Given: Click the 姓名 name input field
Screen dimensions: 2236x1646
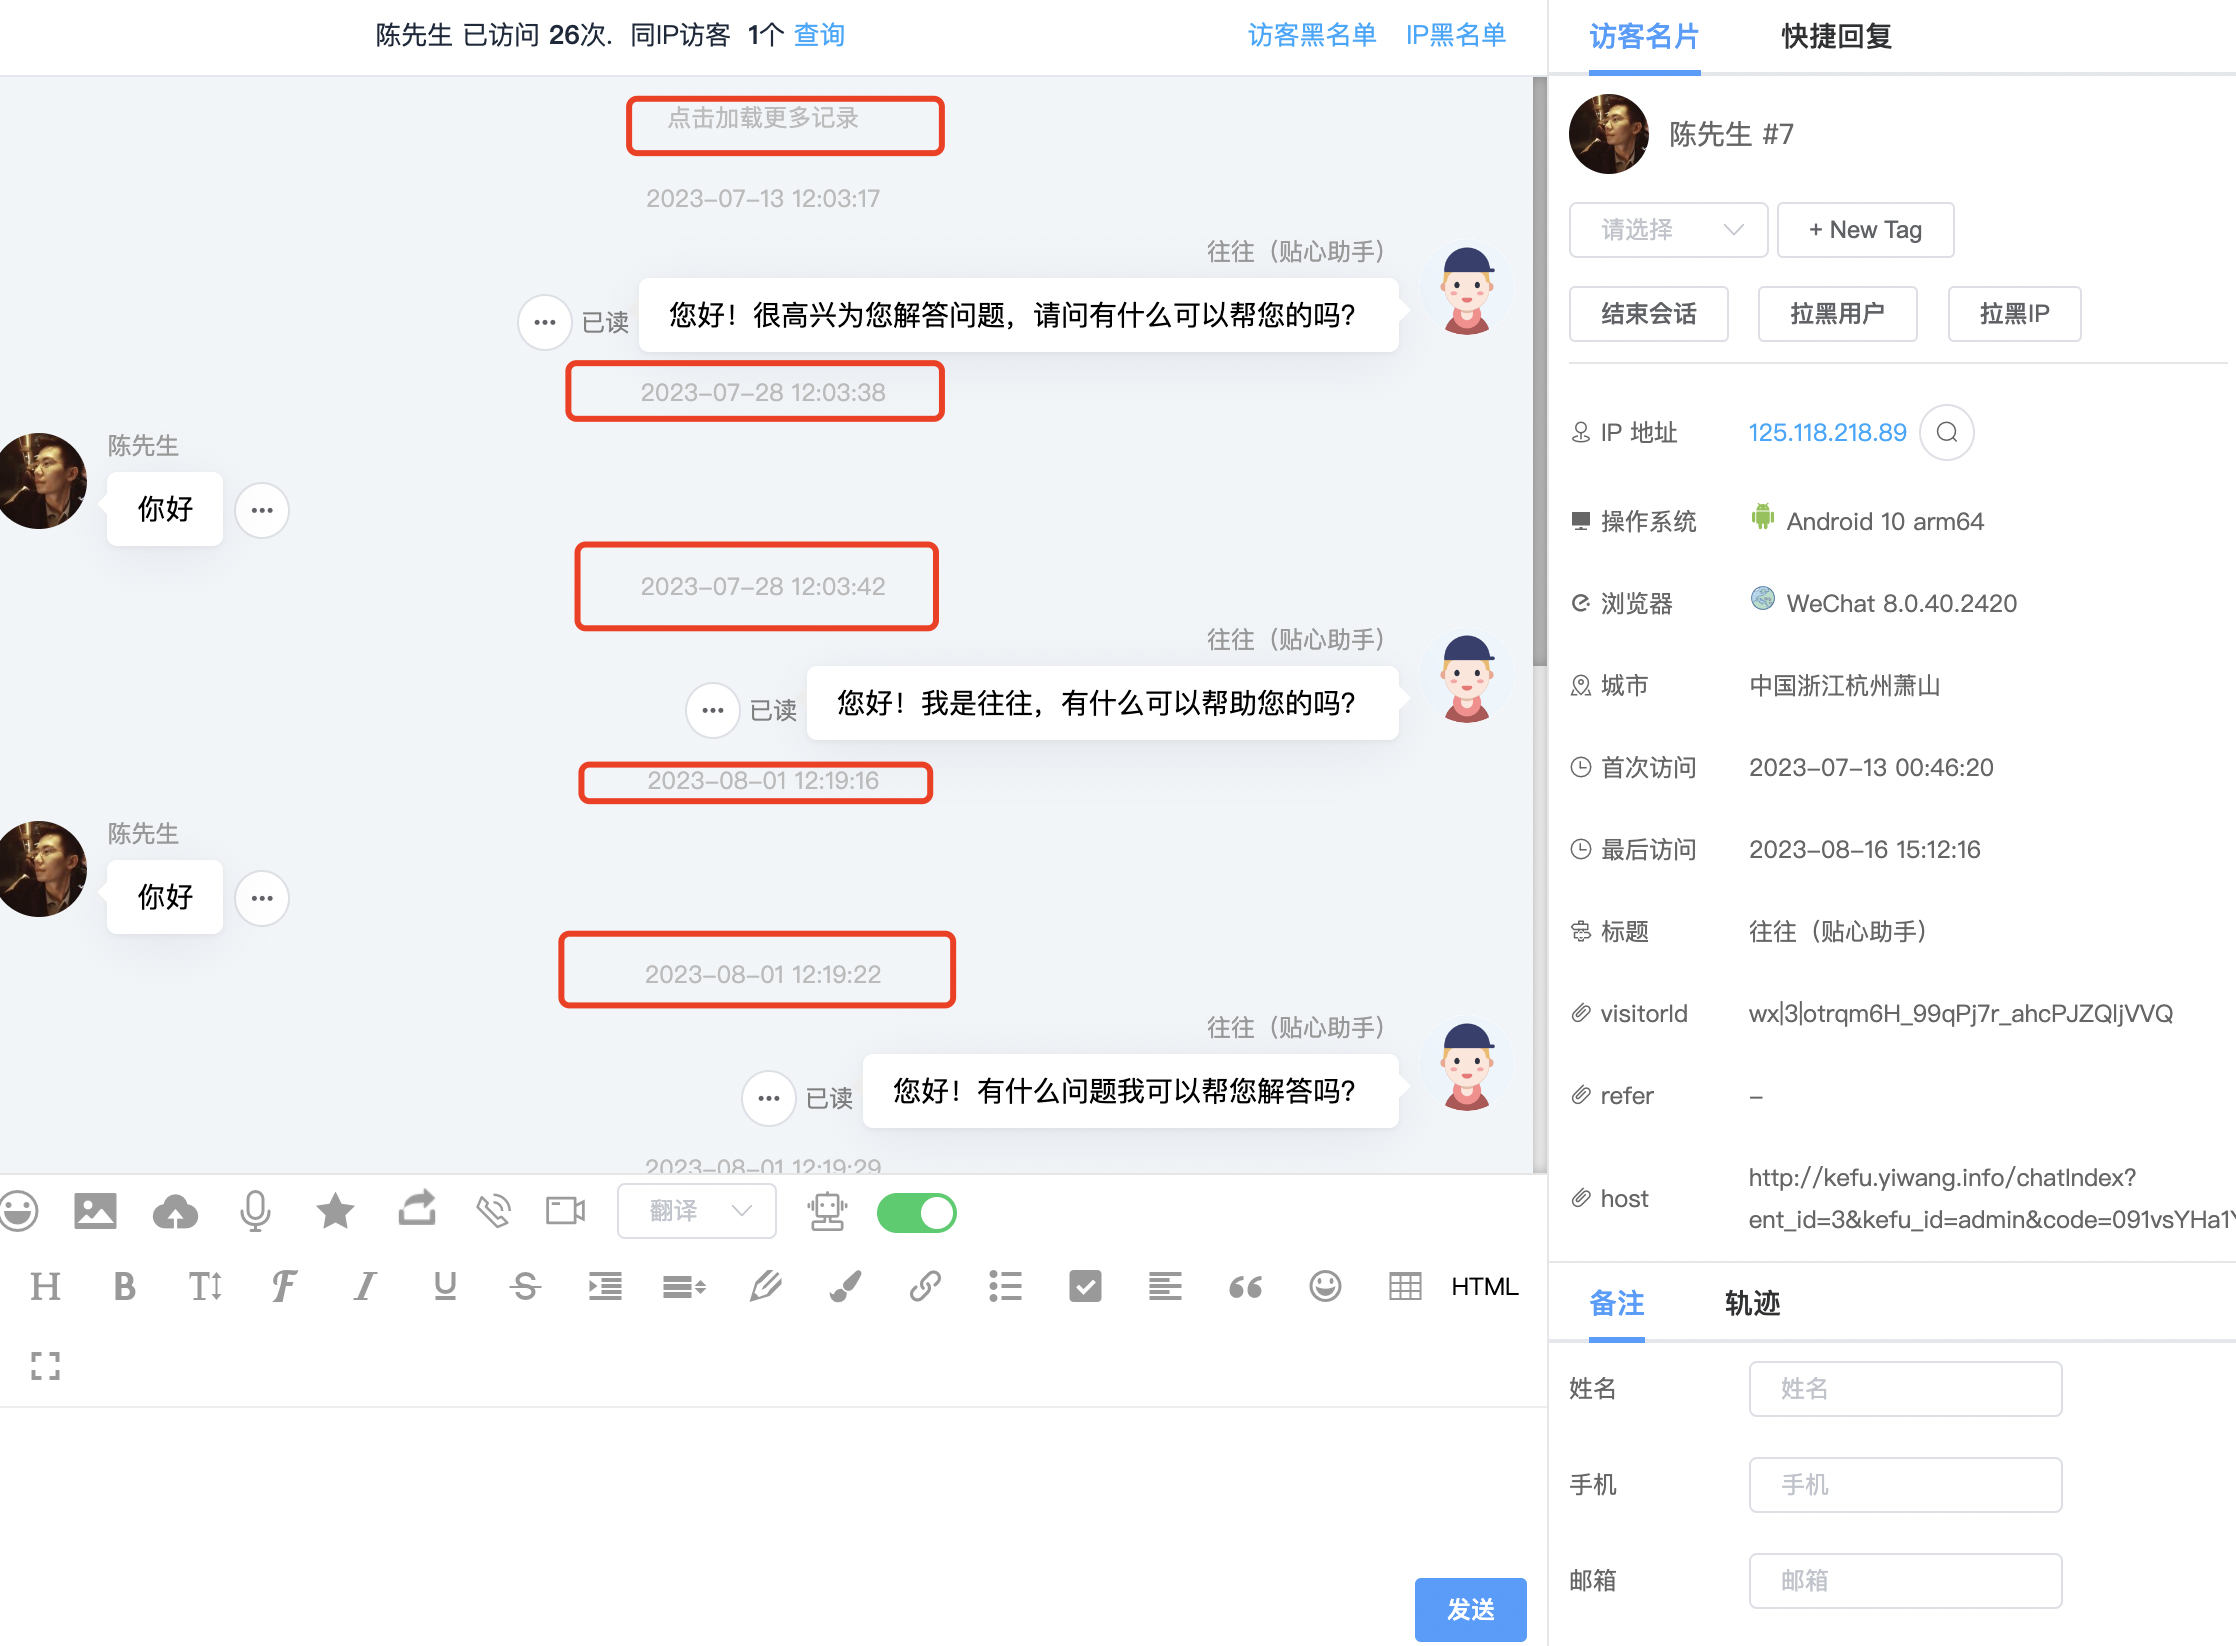Looking at the screenshot, I should [1905, 1388].
